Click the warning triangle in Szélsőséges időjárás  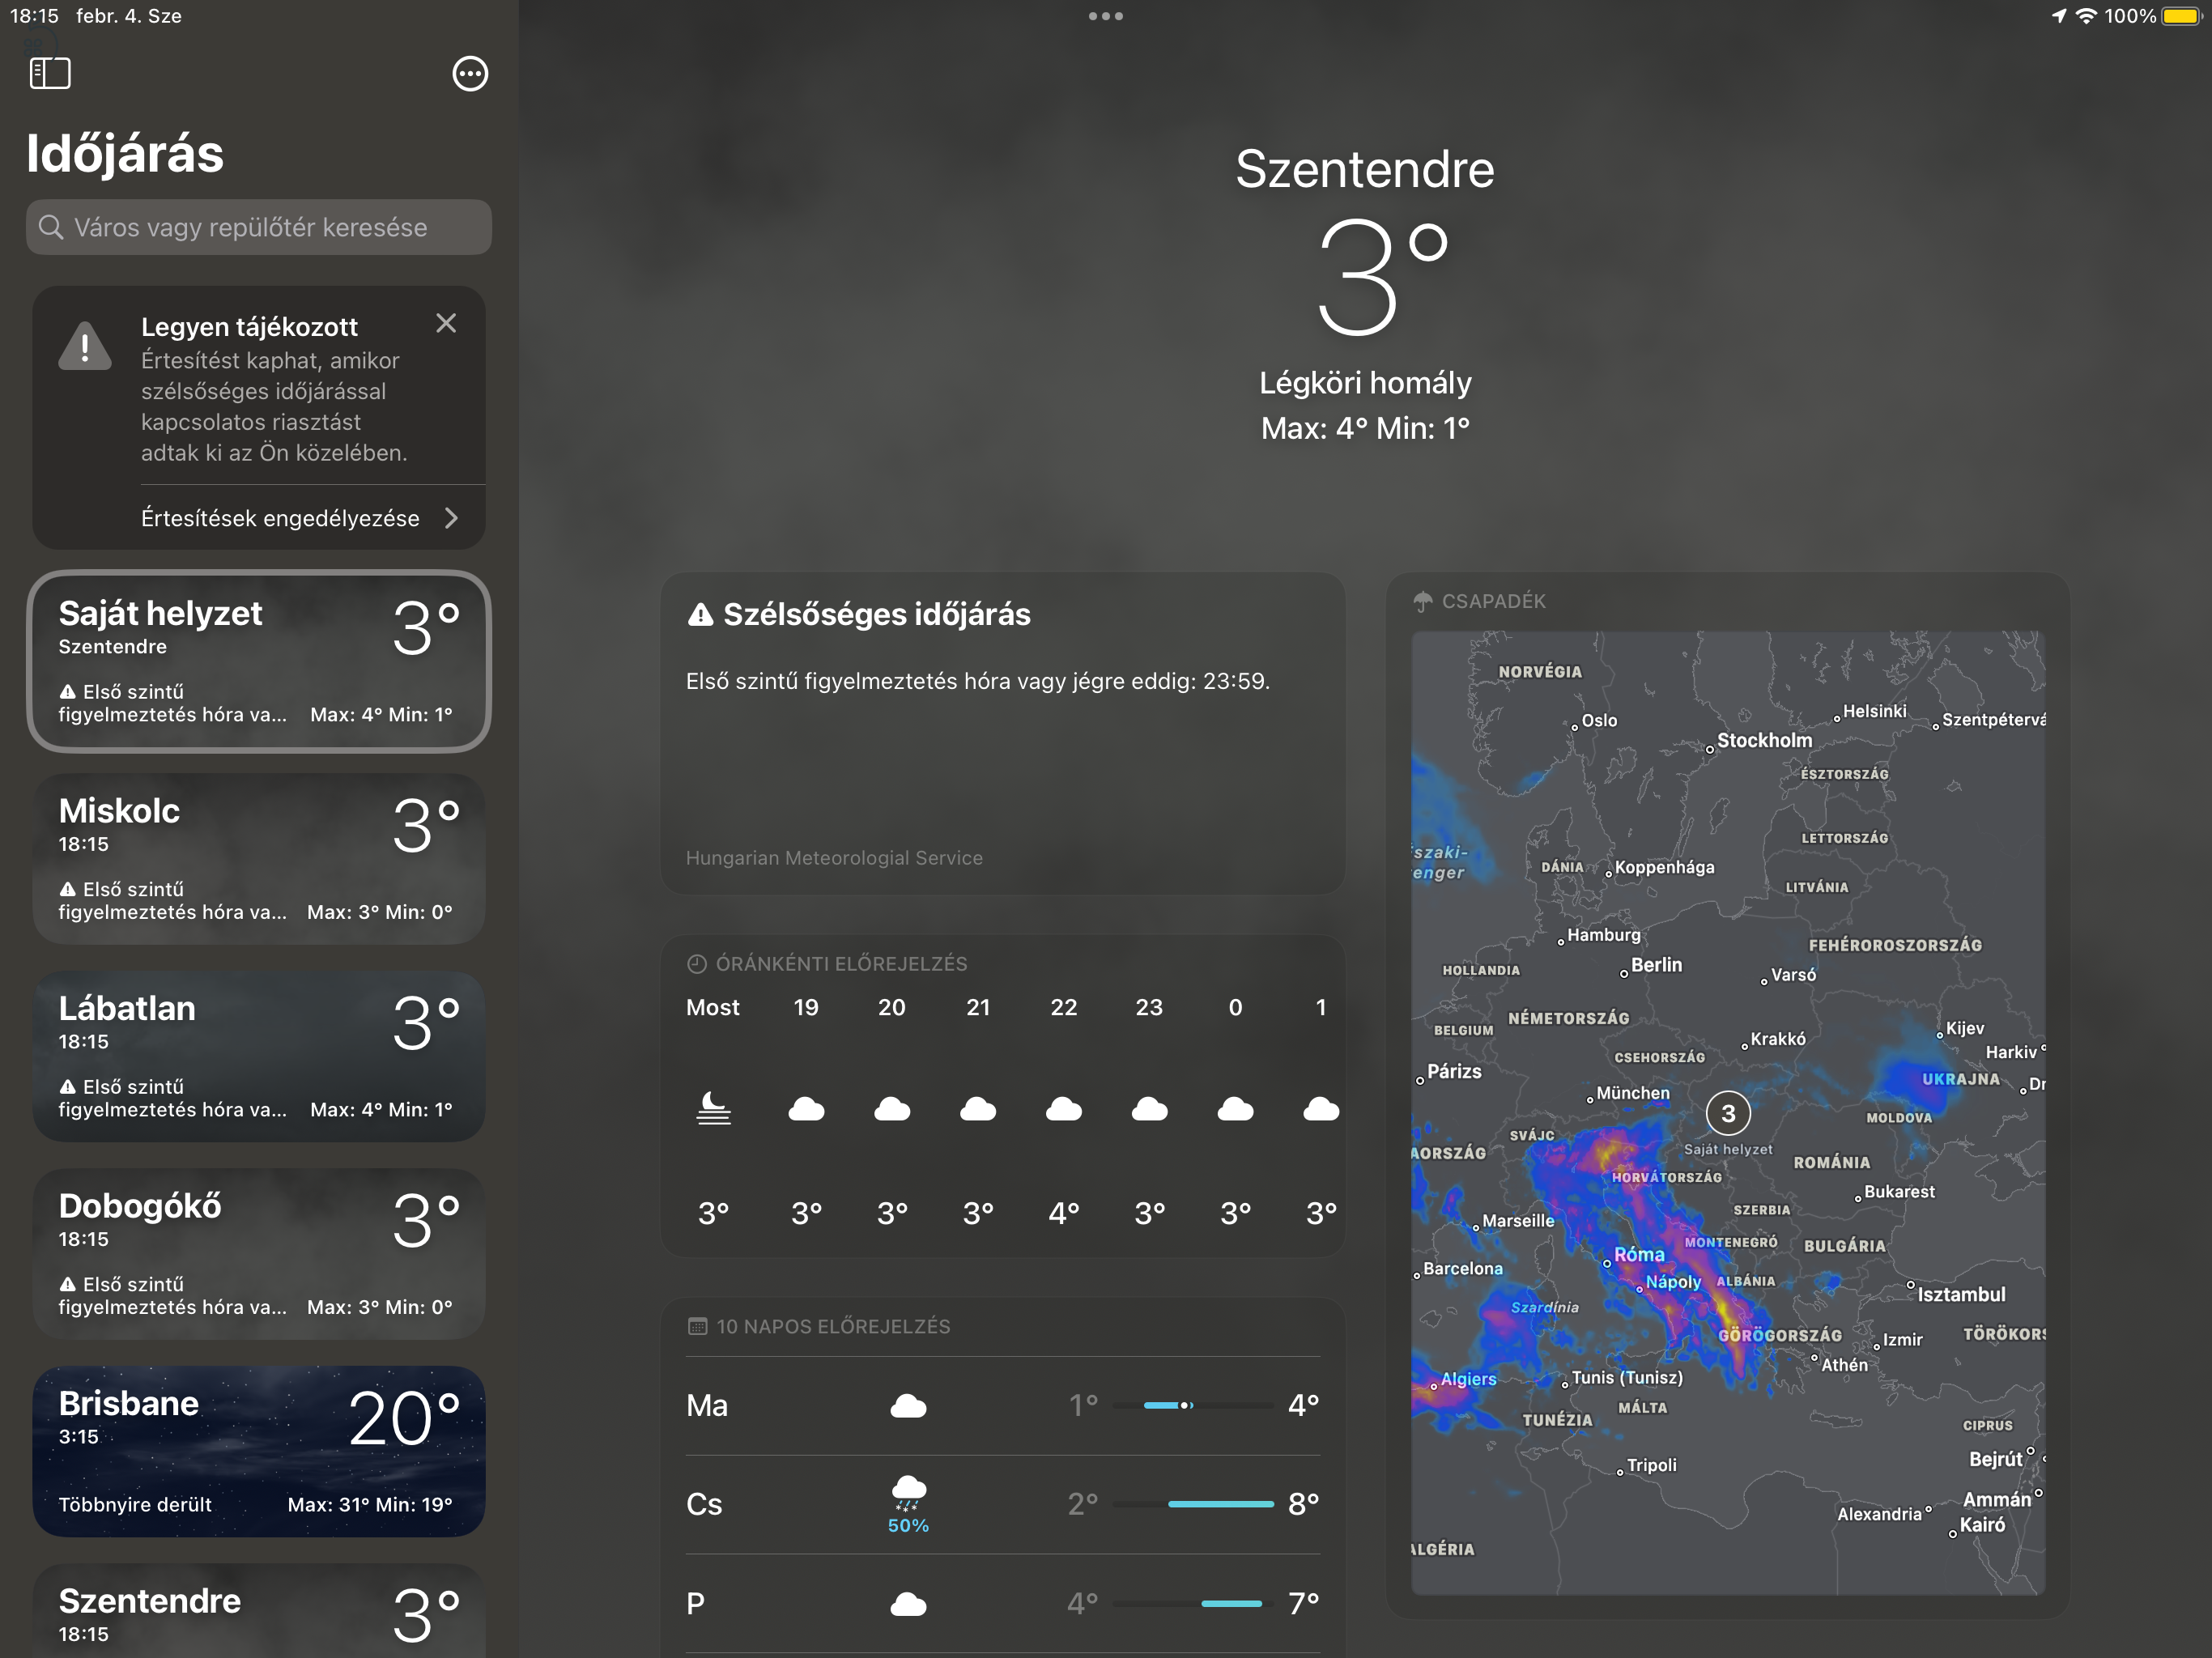pyautogui.click(x=700, y=614)
